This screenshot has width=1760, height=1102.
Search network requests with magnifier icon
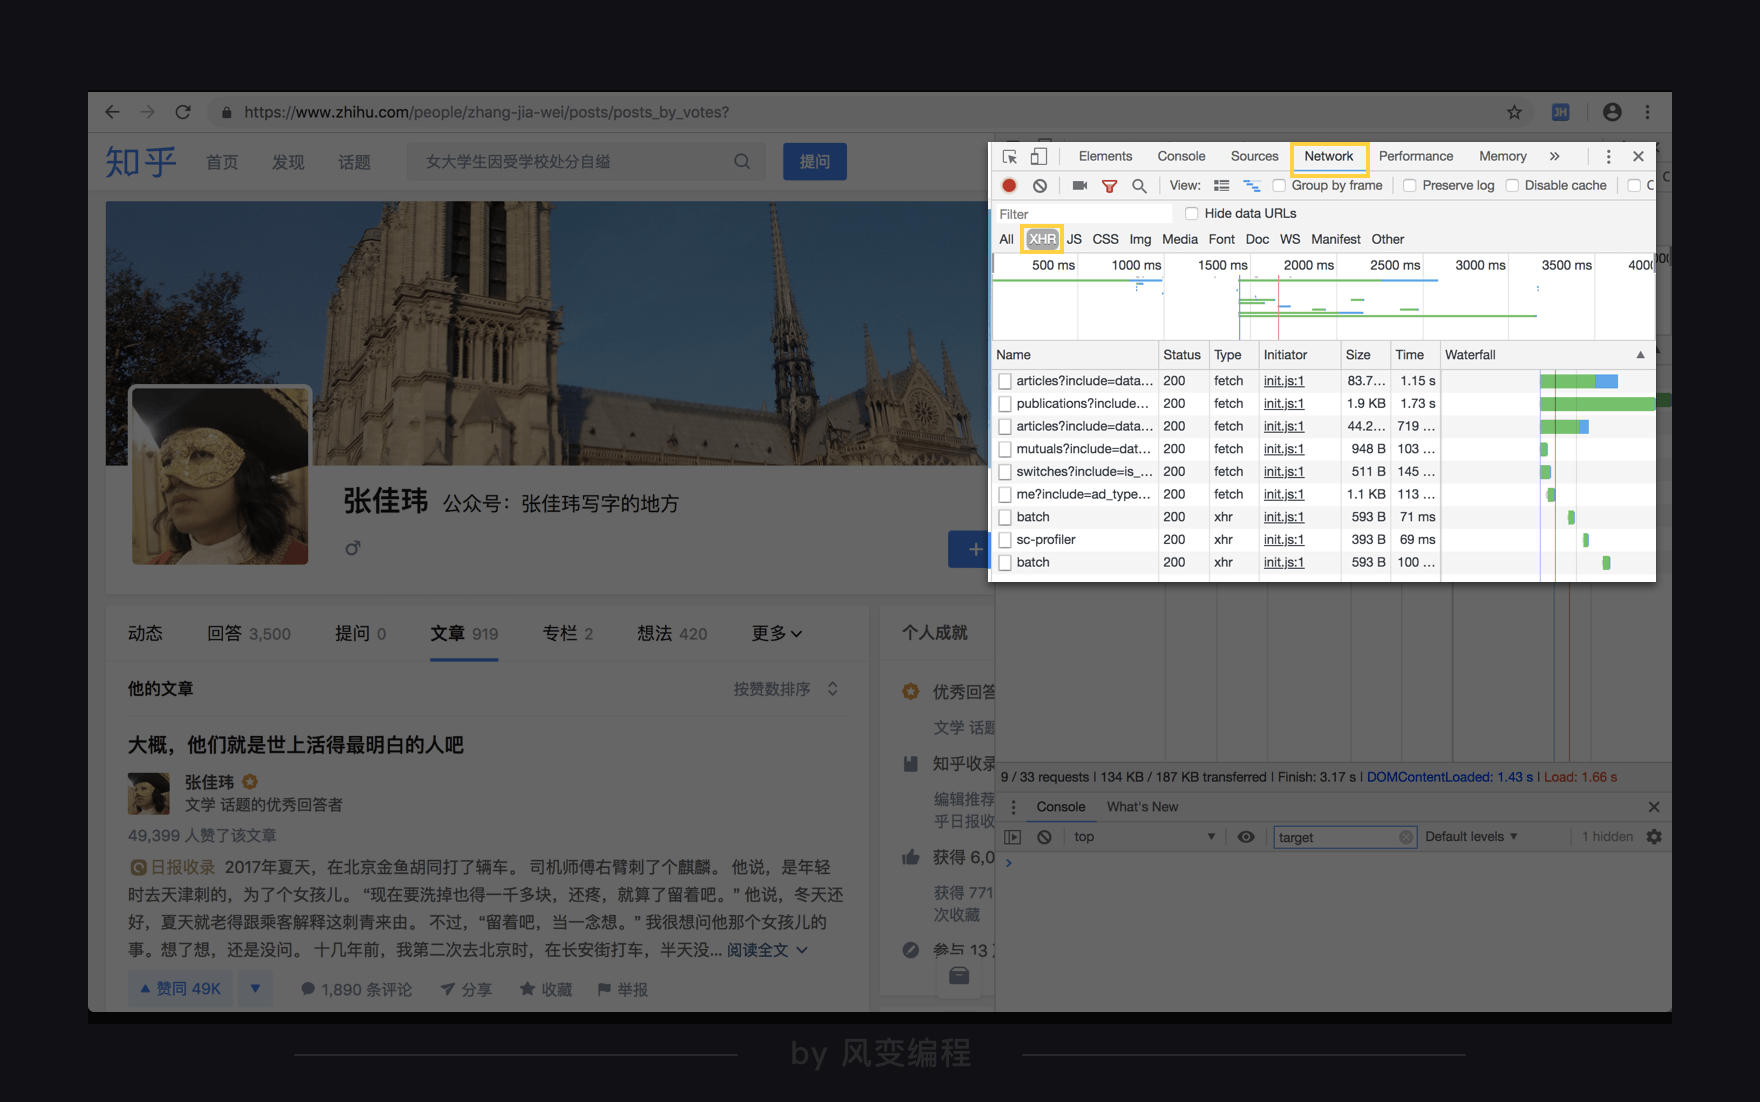coord(1139,185)
